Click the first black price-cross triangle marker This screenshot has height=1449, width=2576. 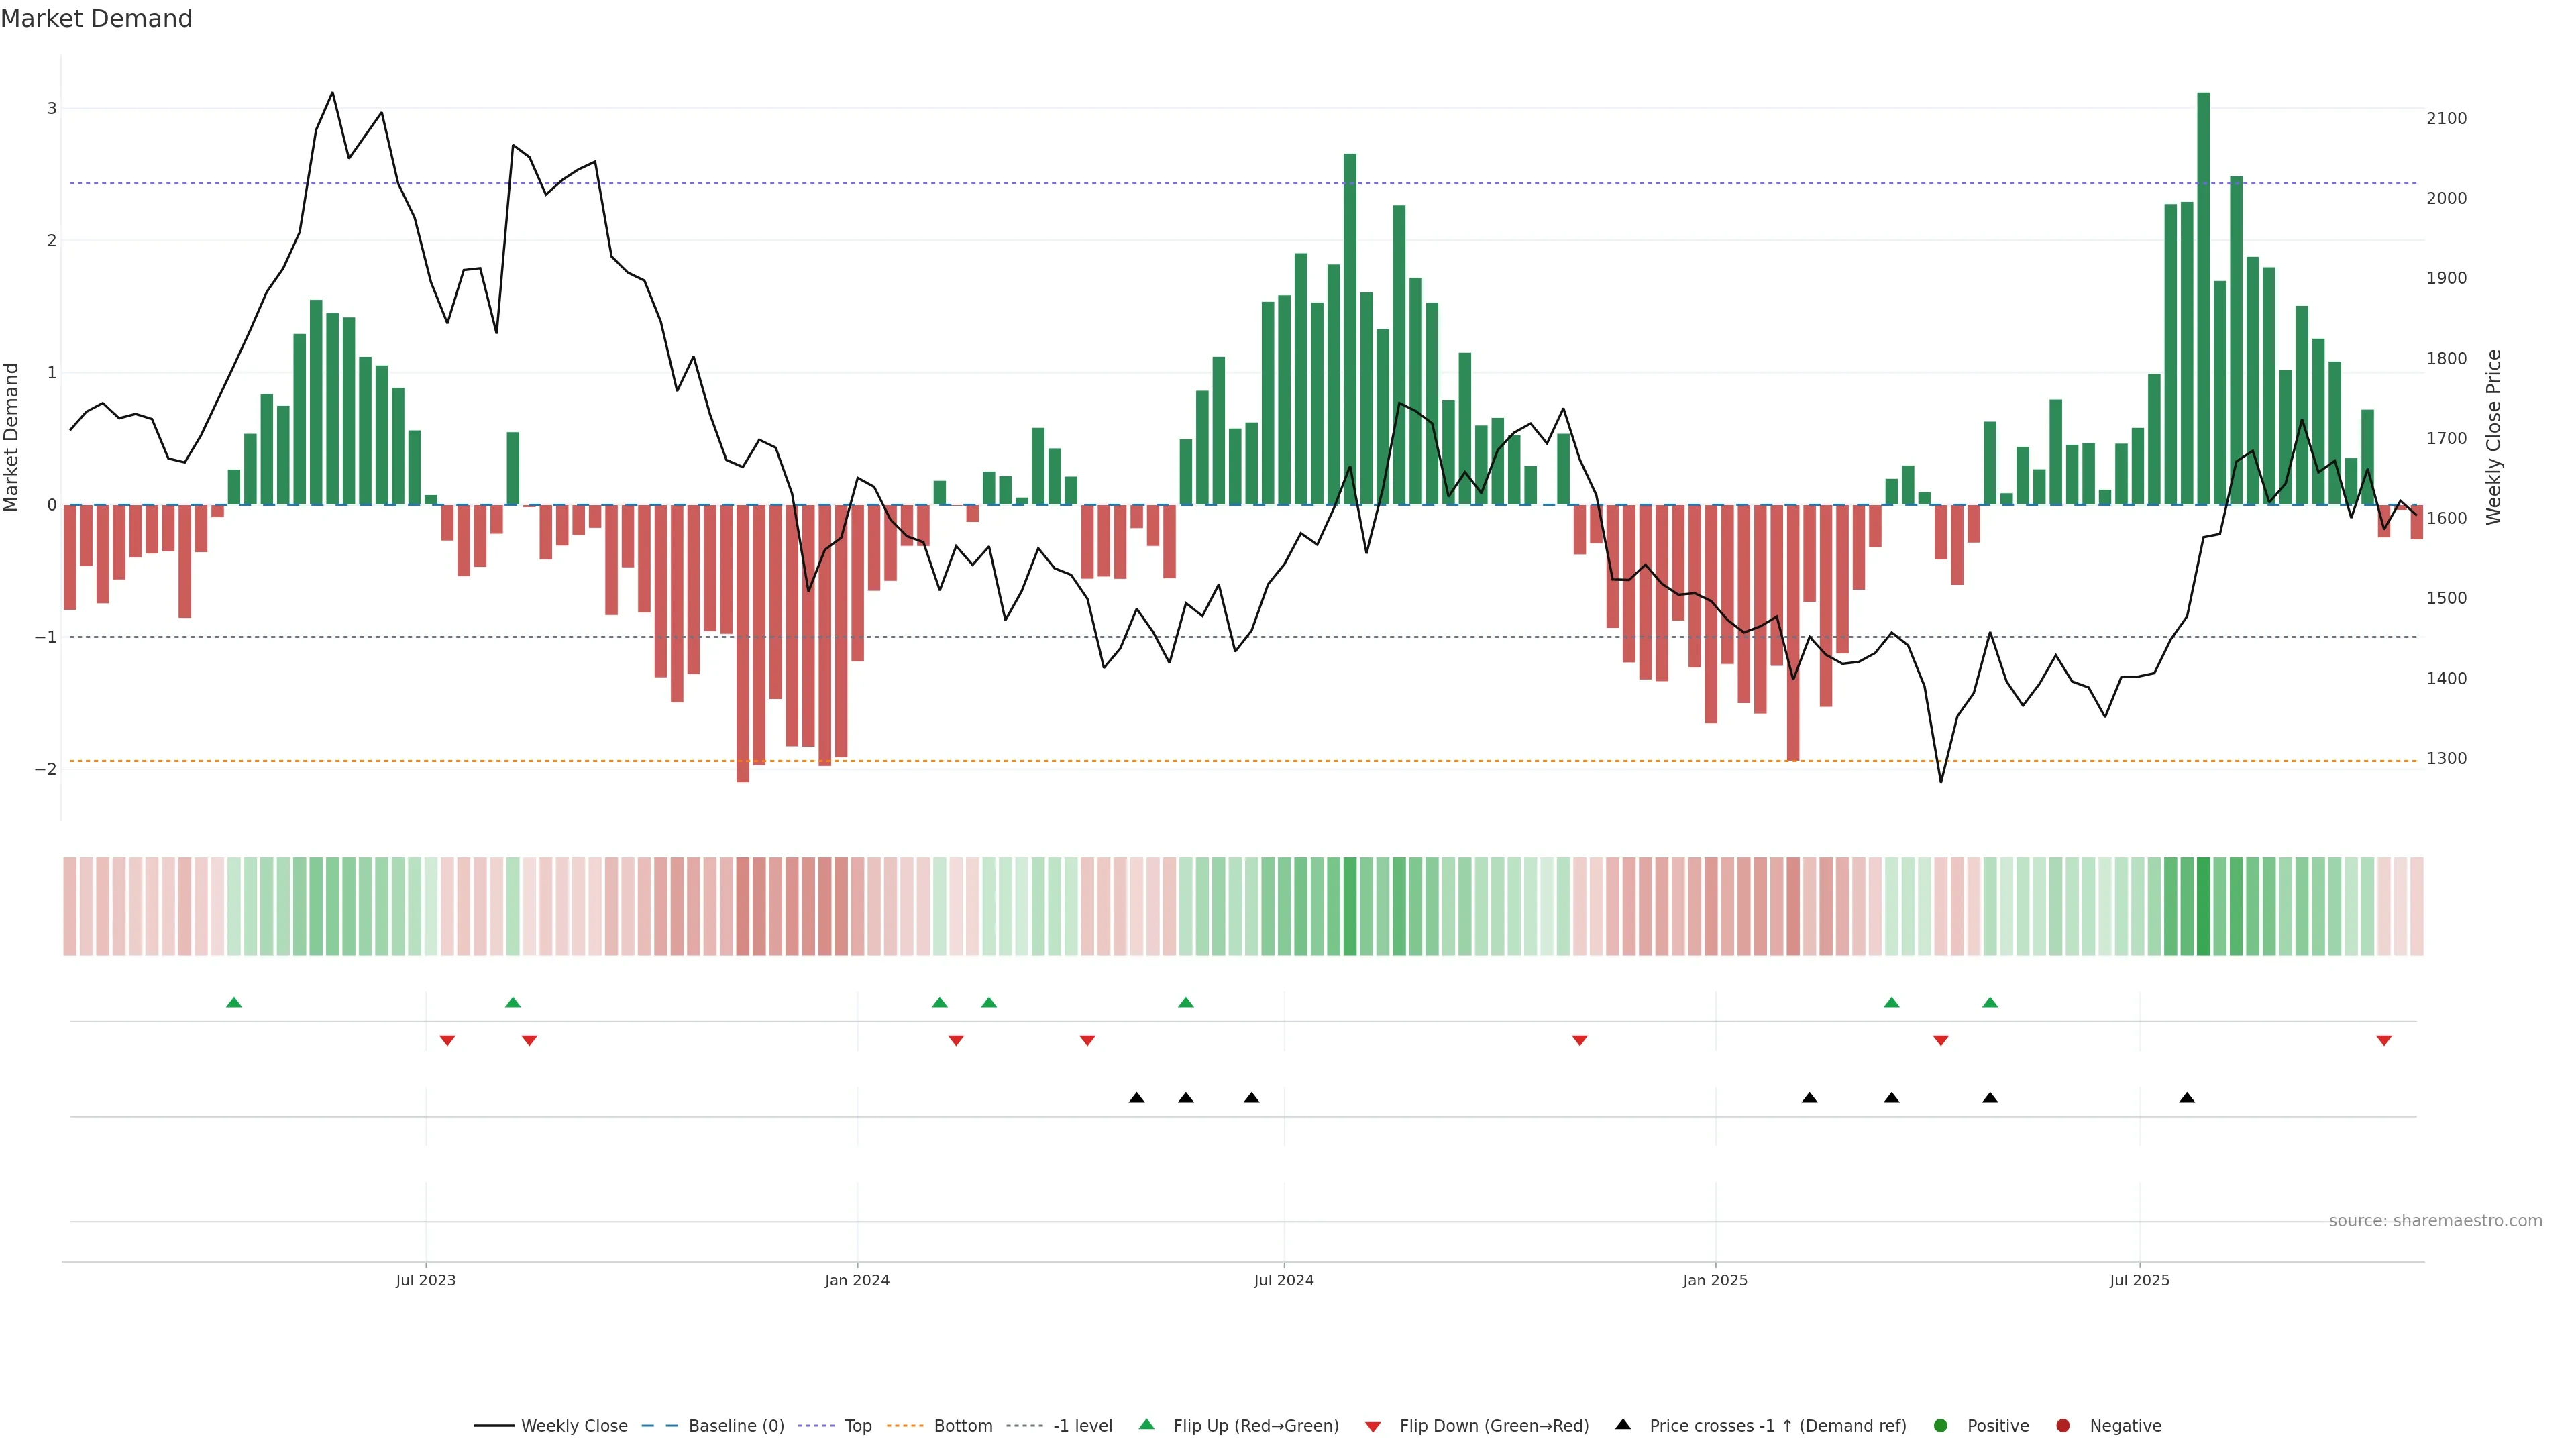pyautogui.click(x=1137, y=1098)
